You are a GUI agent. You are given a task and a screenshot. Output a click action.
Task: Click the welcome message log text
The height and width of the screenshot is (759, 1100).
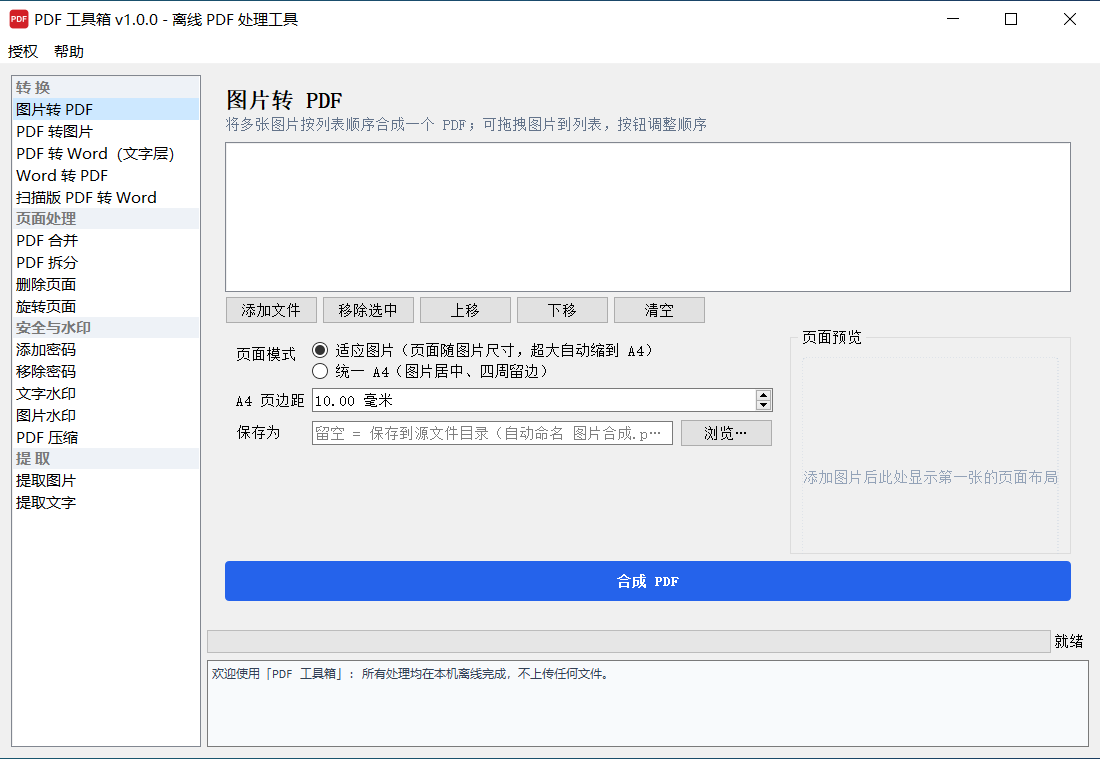click(411, 673)
